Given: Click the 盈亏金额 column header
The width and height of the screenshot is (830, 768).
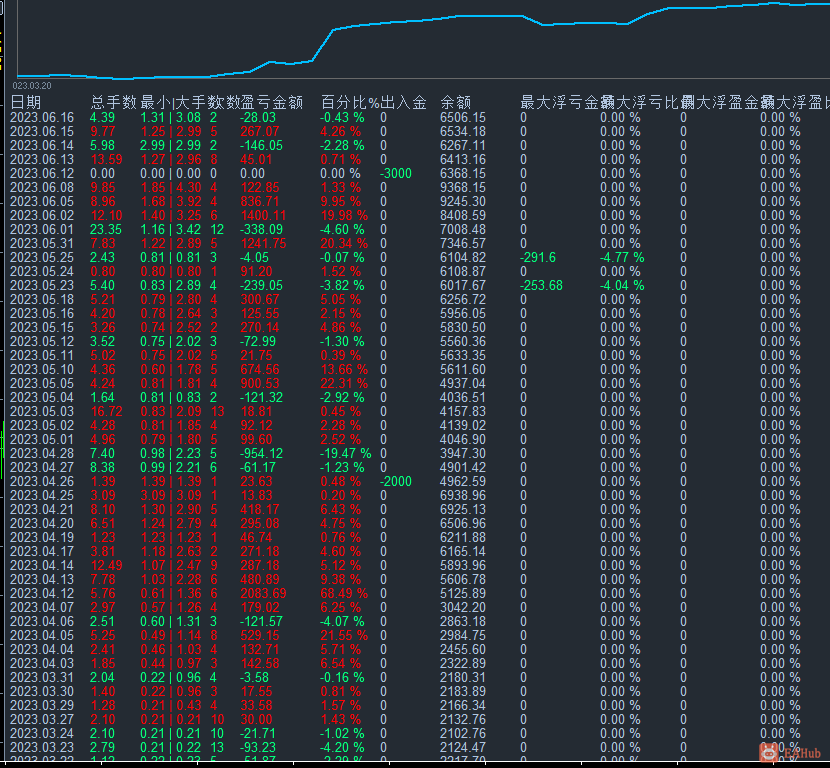Looking at the screenshot, I should 272,102.
